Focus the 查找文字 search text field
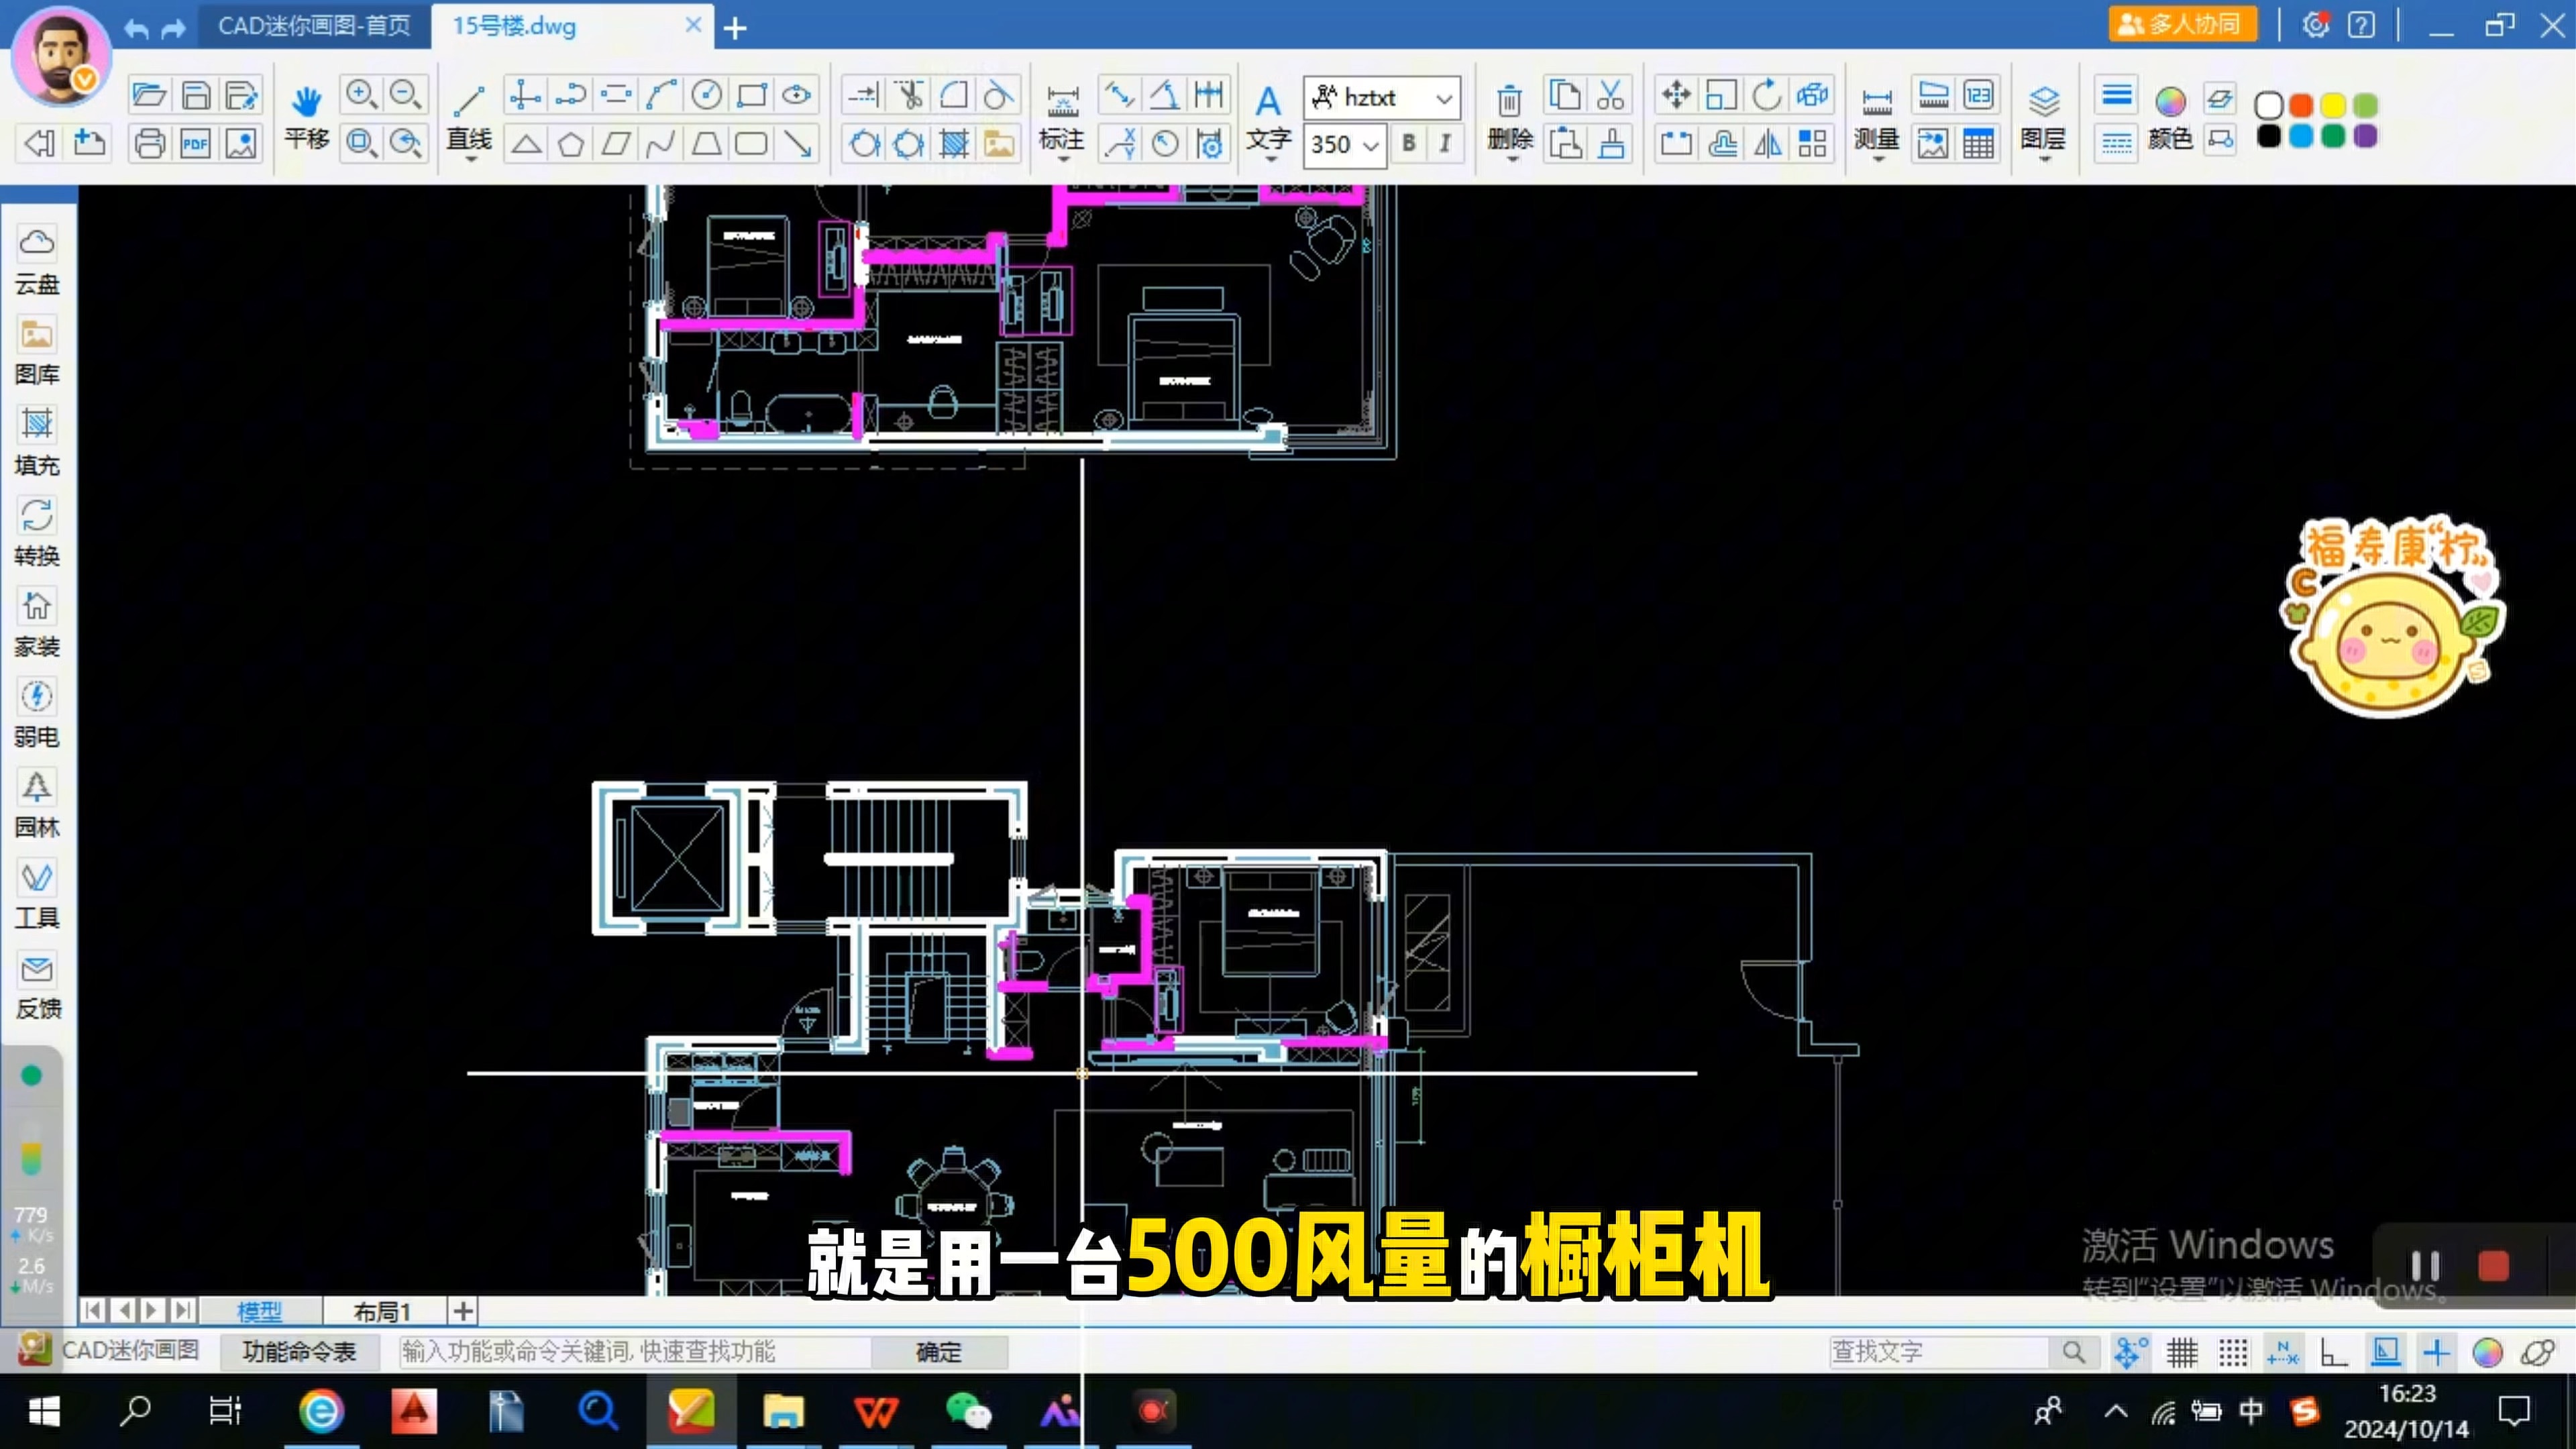 click(x=1938, y=1353)
